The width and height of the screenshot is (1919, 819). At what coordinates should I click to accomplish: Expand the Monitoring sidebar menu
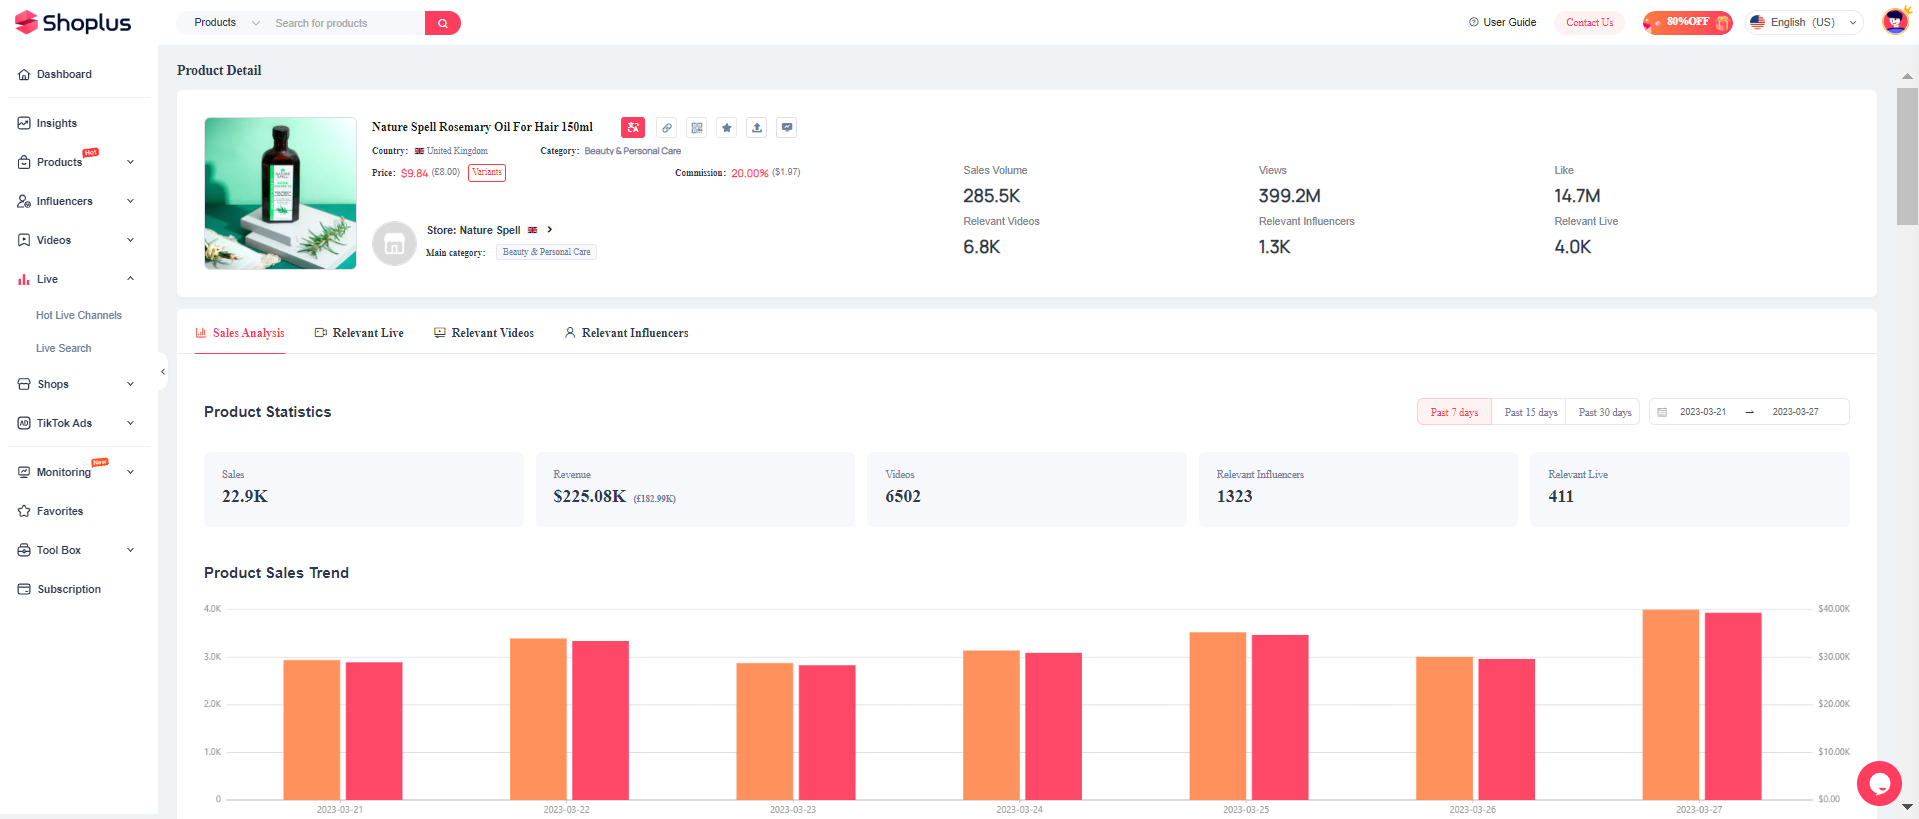pyautogui.click(x=130, y=472)
